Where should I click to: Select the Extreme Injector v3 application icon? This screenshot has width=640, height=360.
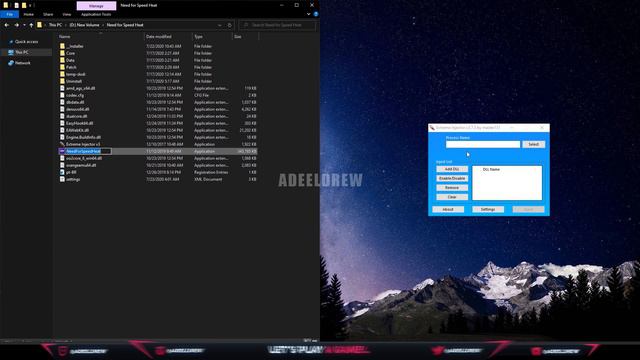[x=62, y=144]
